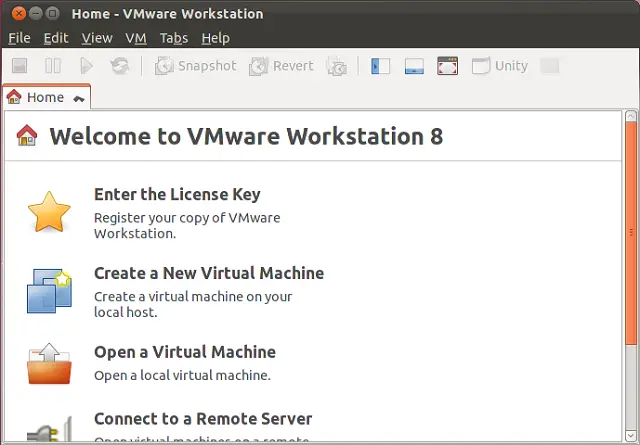Viewport: 640px width, 445px height.
Task: Click "Register your copy of VMware Workstation." text
Action: 187,226
